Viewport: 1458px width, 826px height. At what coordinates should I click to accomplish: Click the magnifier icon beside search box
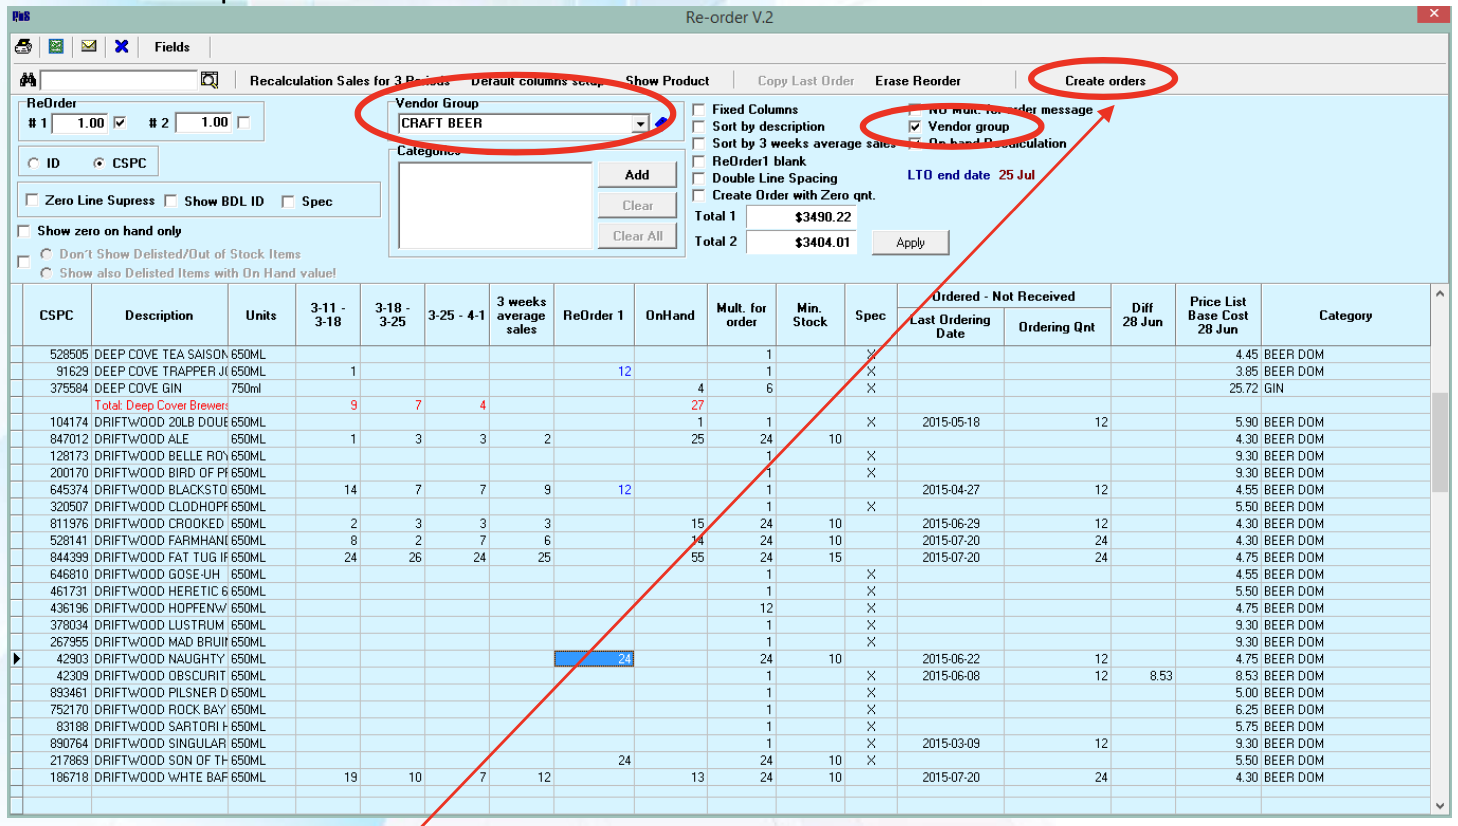[209, 80]
